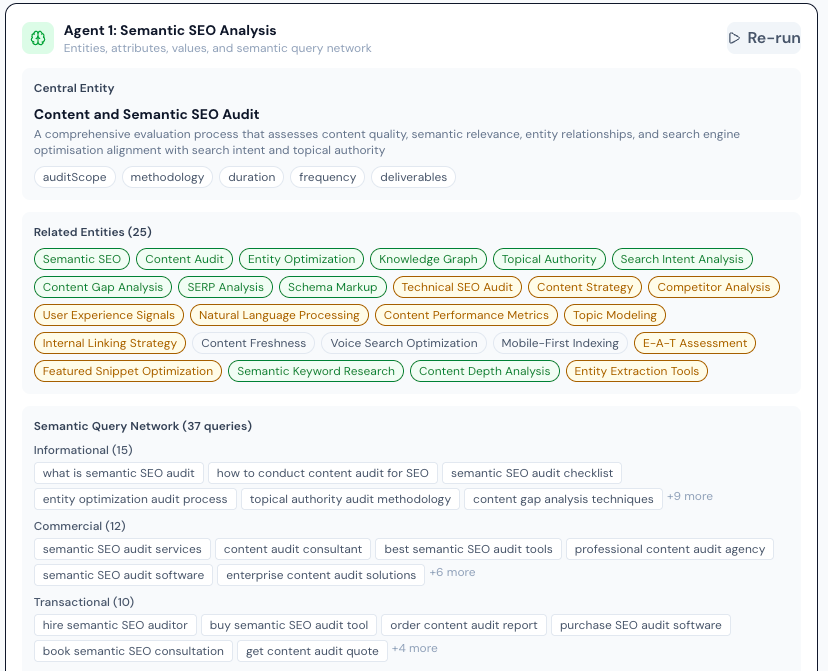This screenshot has height=671, width=828.
Task: Click the Search Intent Analysis tag
Action: [682, 259]
